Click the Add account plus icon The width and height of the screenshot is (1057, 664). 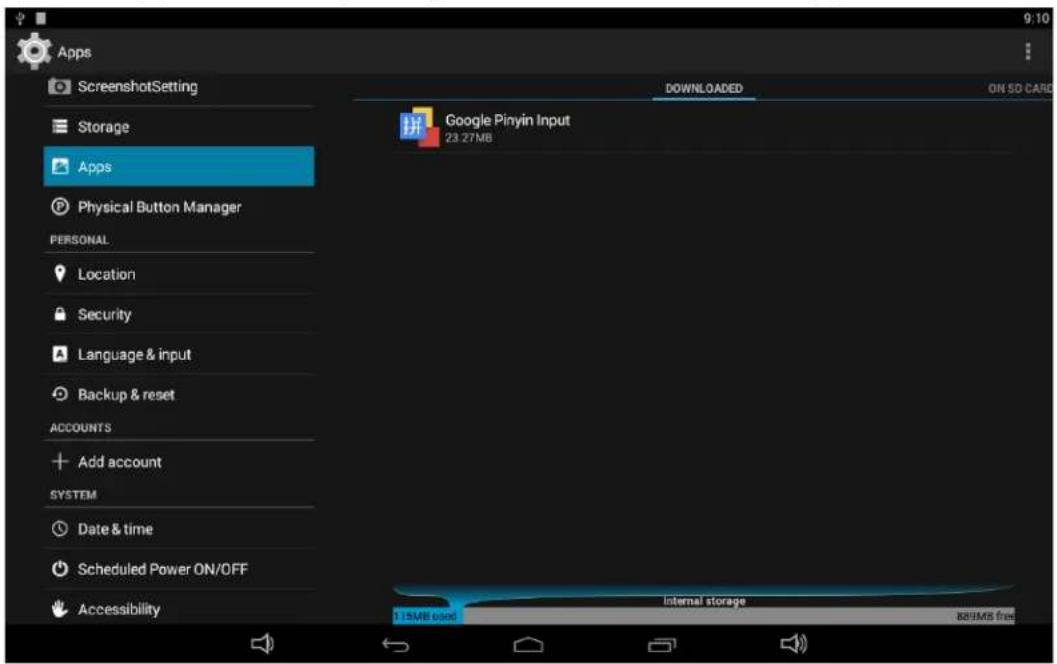coord(60,461)
